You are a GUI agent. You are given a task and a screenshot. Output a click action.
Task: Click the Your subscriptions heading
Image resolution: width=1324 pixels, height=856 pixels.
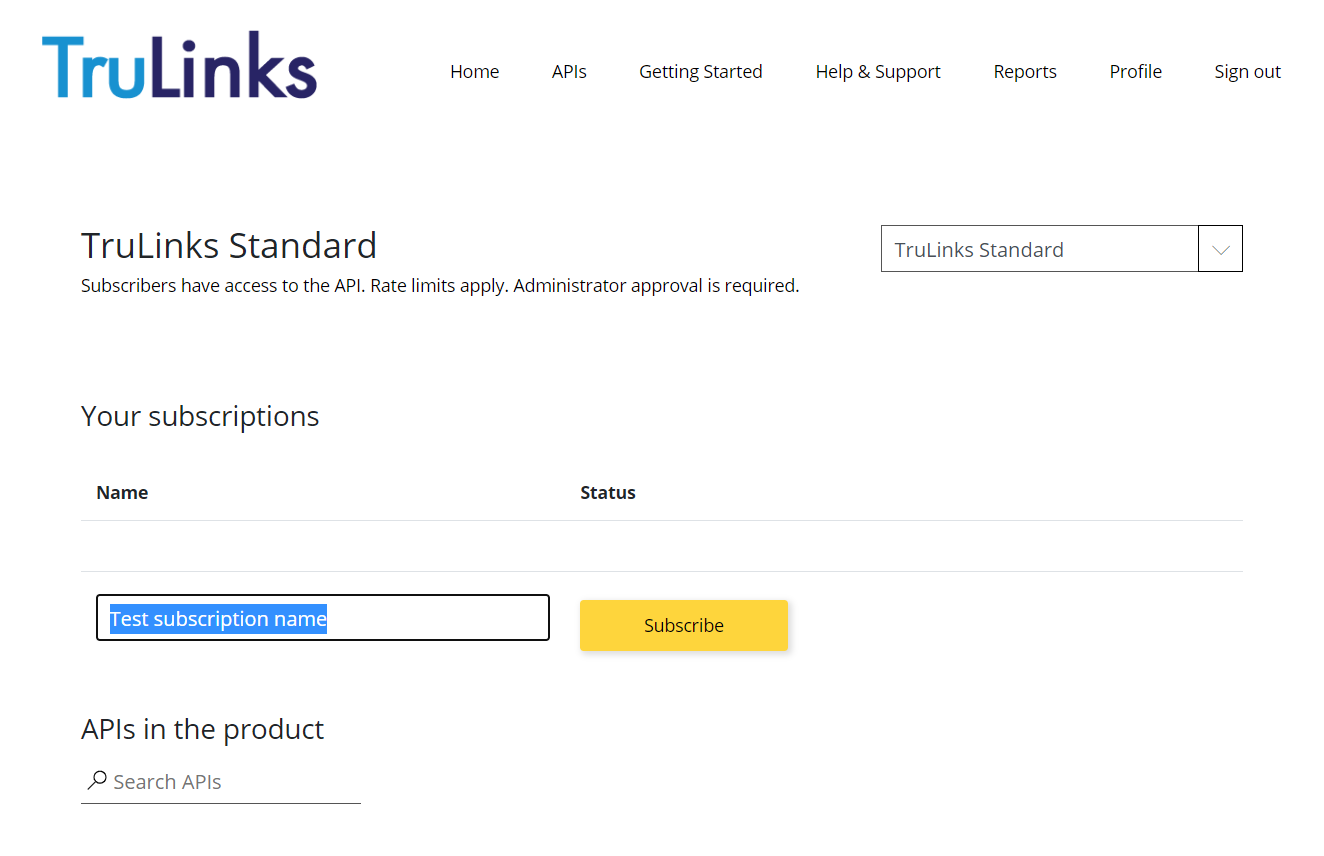coord(200,416)
